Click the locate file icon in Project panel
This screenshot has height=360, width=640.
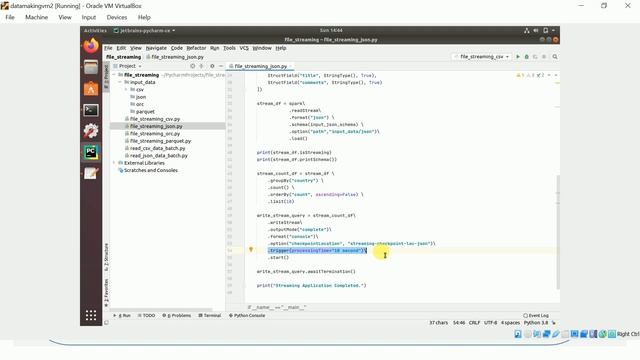pos(193,66)
